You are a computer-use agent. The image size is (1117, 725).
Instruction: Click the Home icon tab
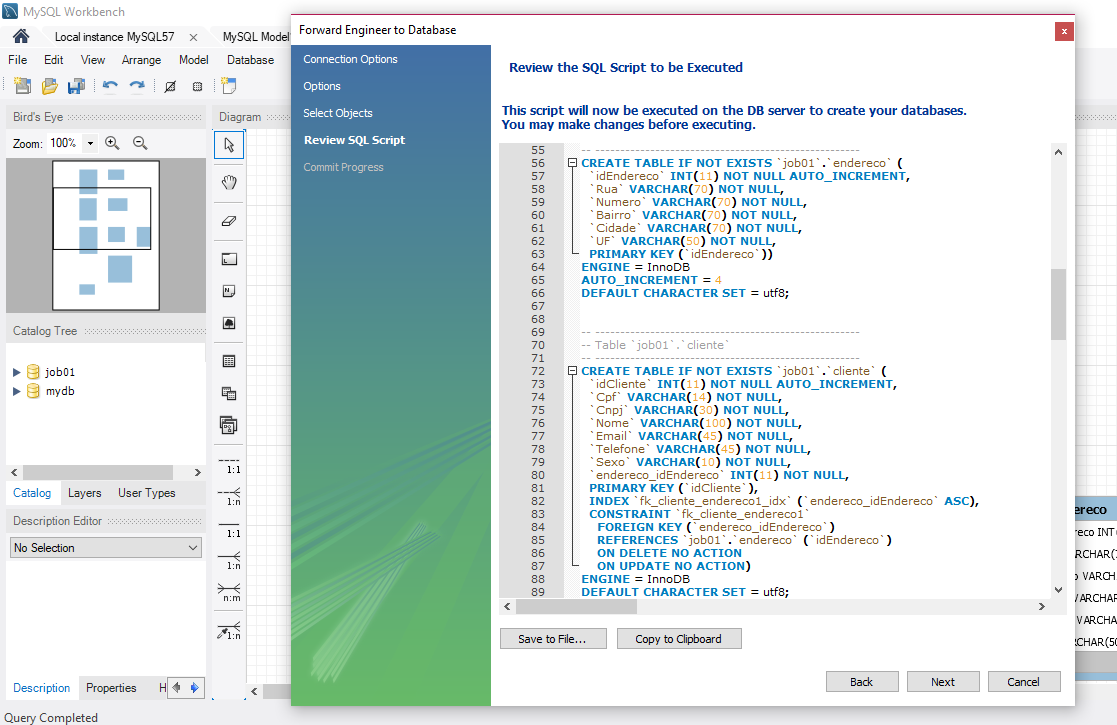[x=21, y=36]
